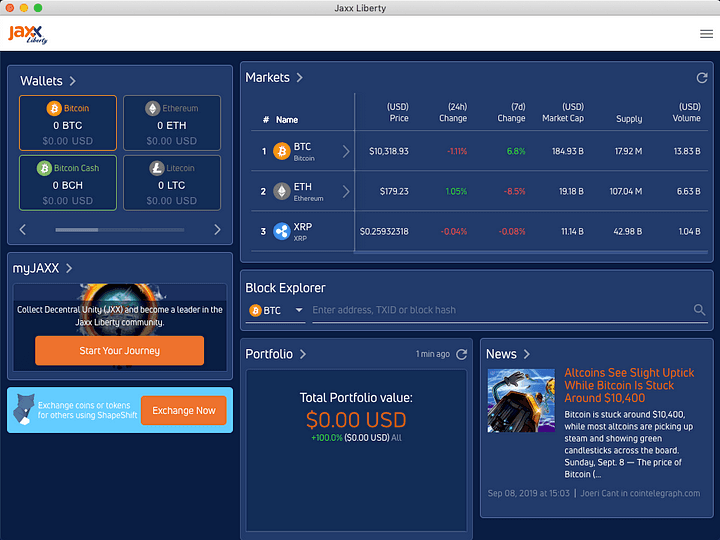Expand BTC market row details chevron

point(346,152)
